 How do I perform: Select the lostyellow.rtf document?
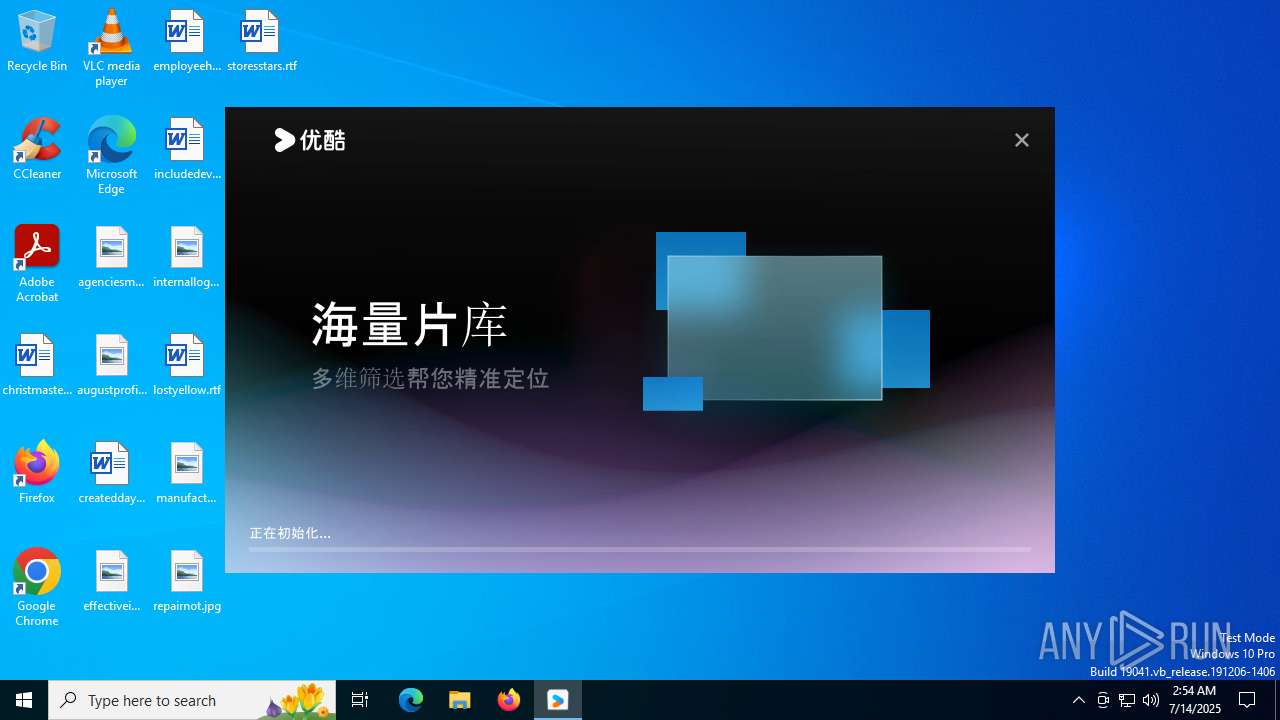tap(186, 365)
